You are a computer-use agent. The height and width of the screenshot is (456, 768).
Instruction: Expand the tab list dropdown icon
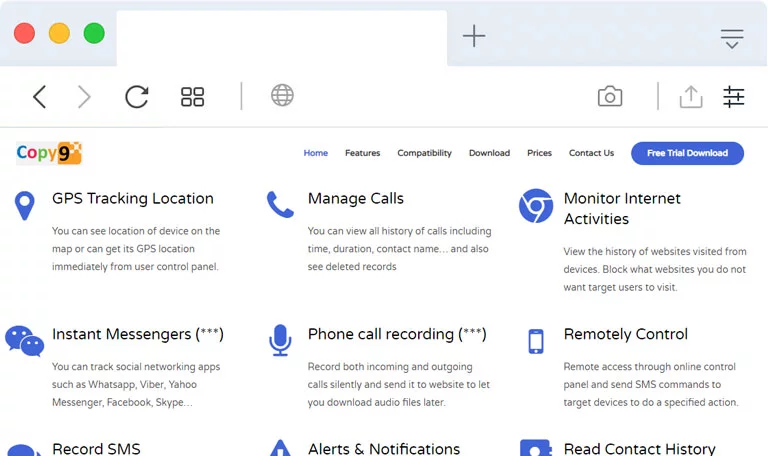[x=732, y=39]
